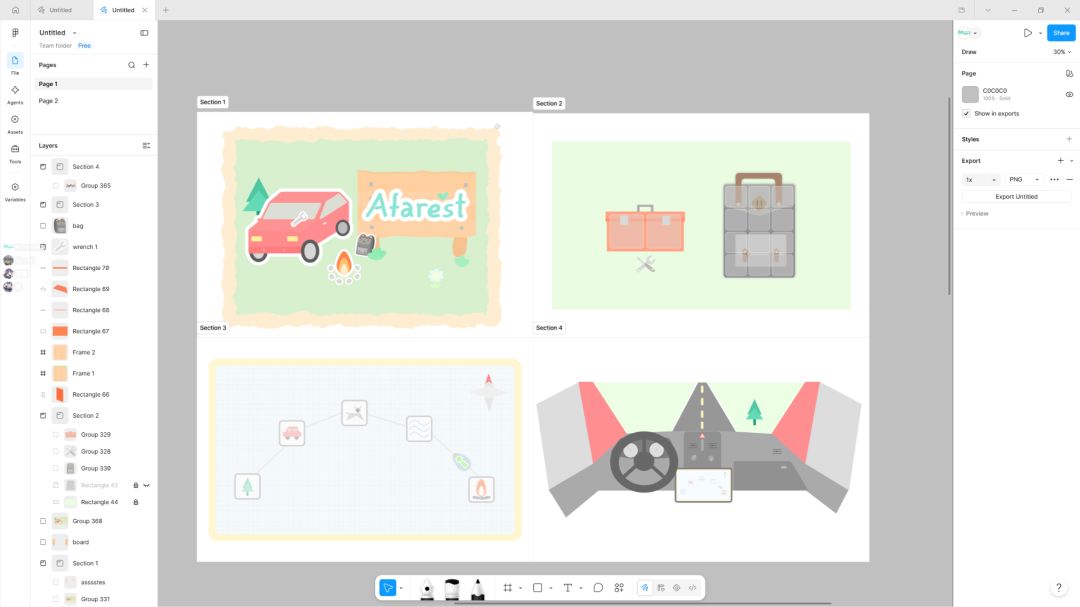Add a new style with the plus icon

click(1069, 139)
